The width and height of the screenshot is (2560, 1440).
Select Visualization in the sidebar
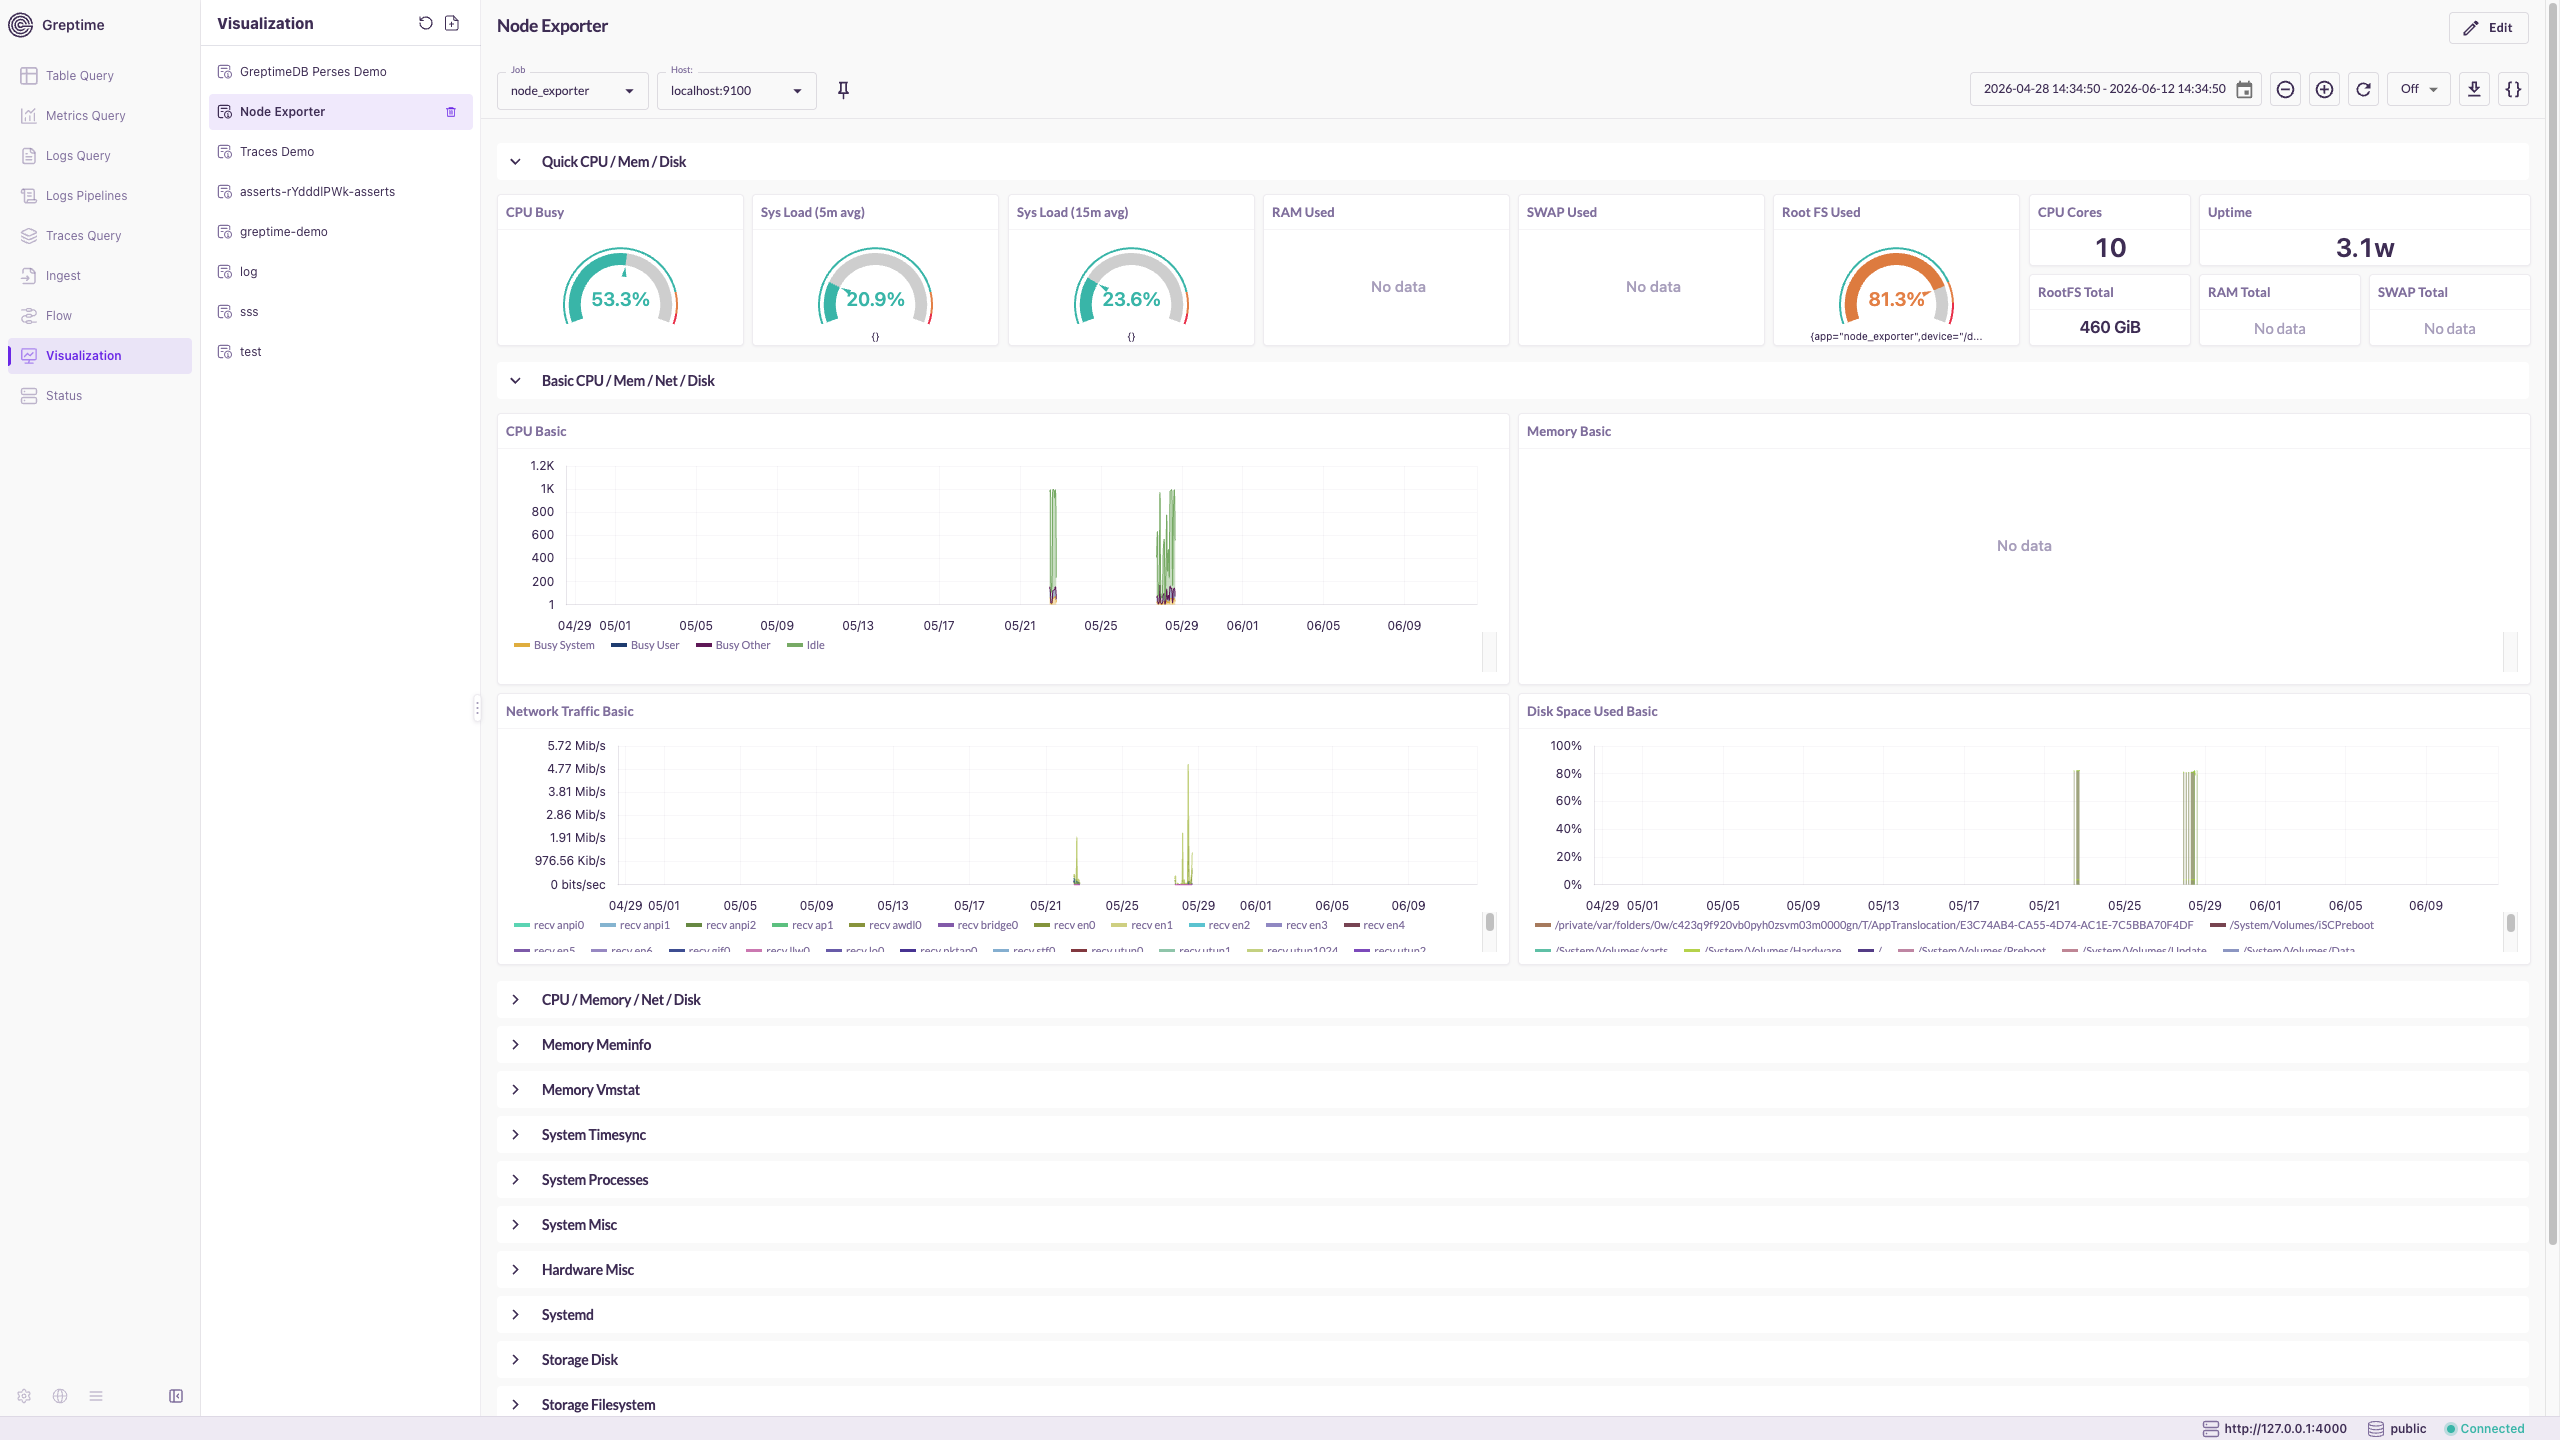click(x=100, y=356)
